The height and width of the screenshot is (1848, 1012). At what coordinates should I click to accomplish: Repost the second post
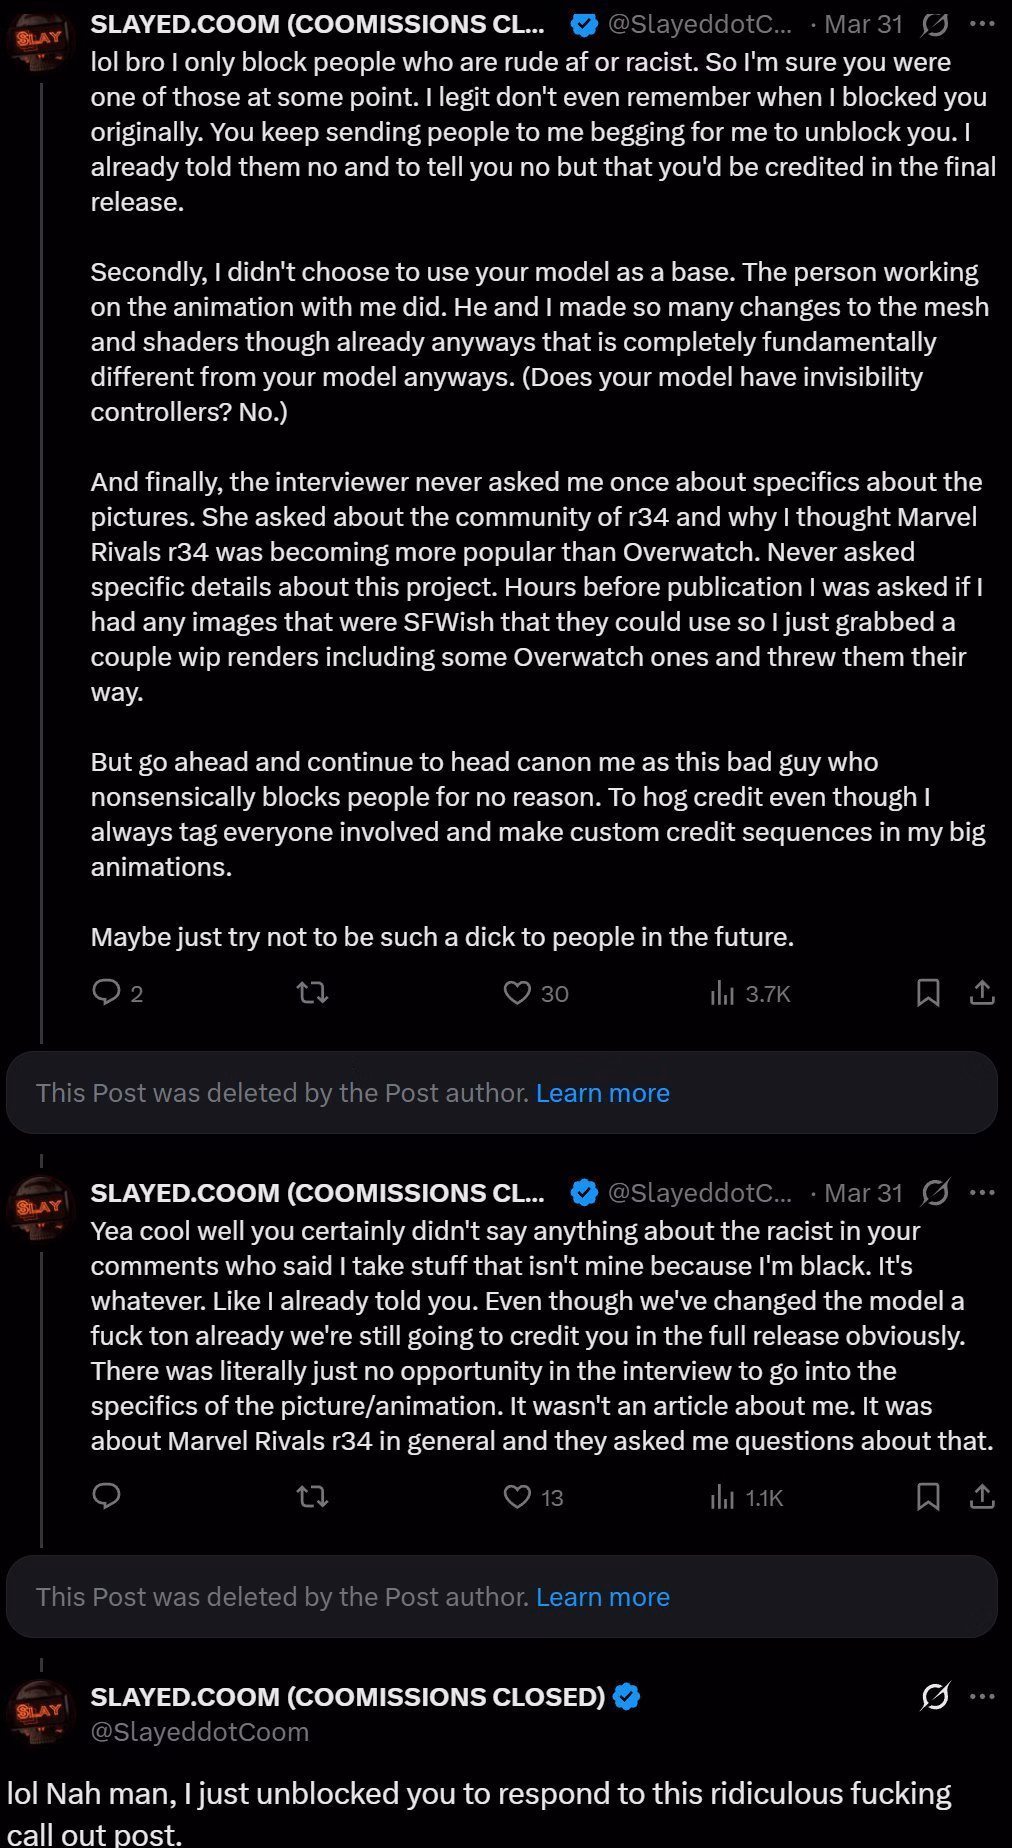(x=314, y=1496)
